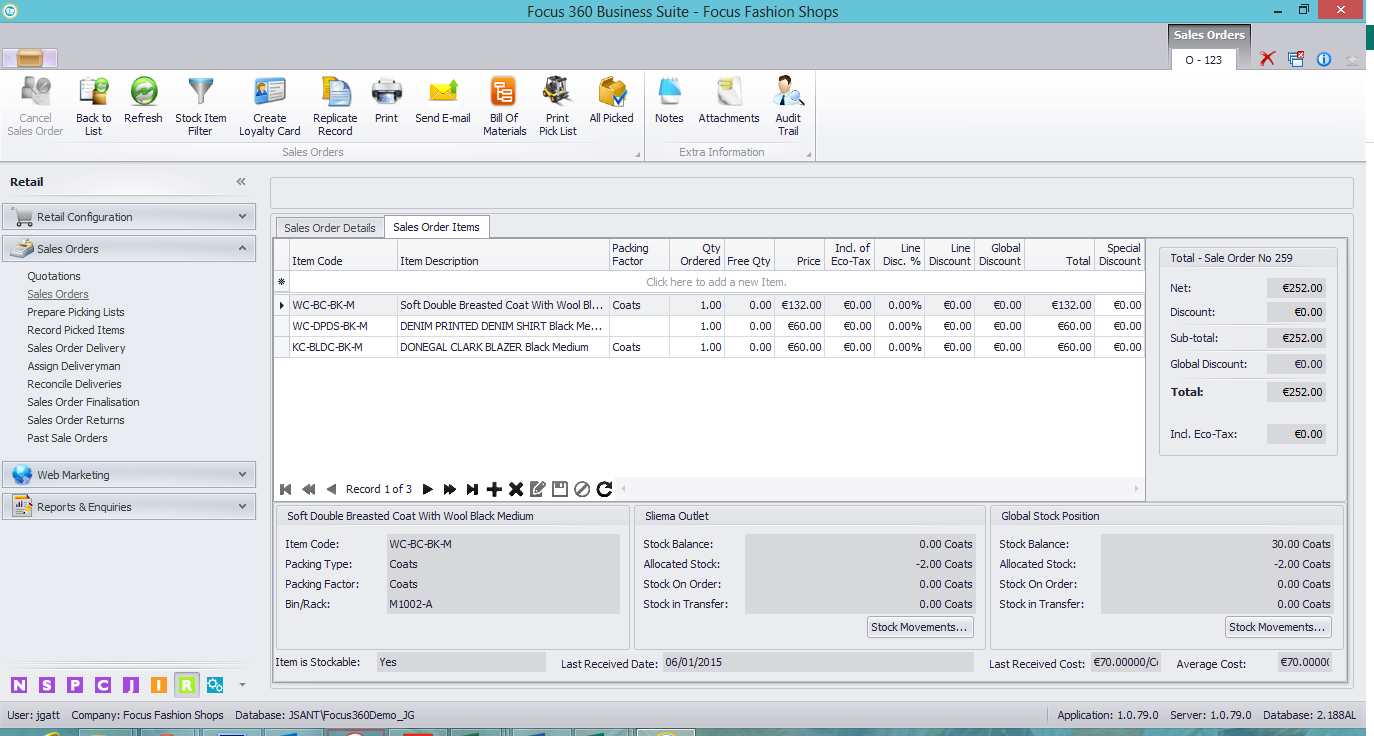Go to next record arrow
Screen dimensions: 1374x736
(x=428, y=489)
